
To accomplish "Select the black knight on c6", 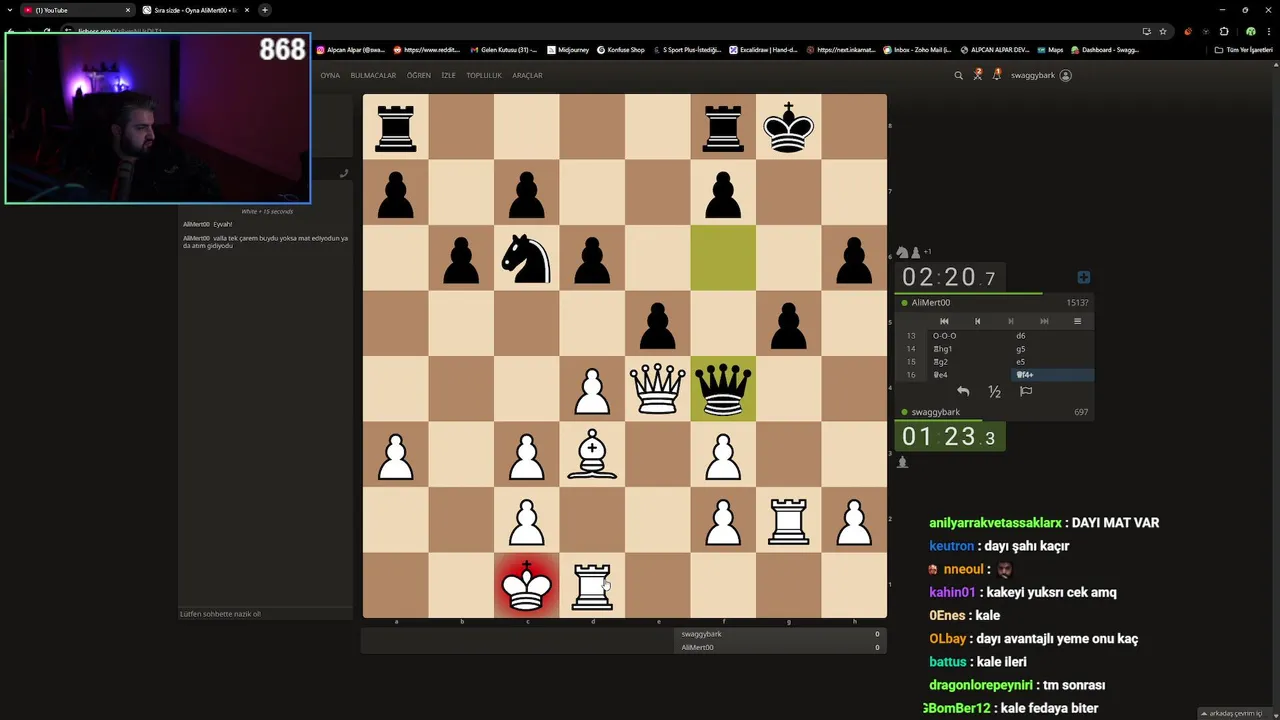I will 527,258.
